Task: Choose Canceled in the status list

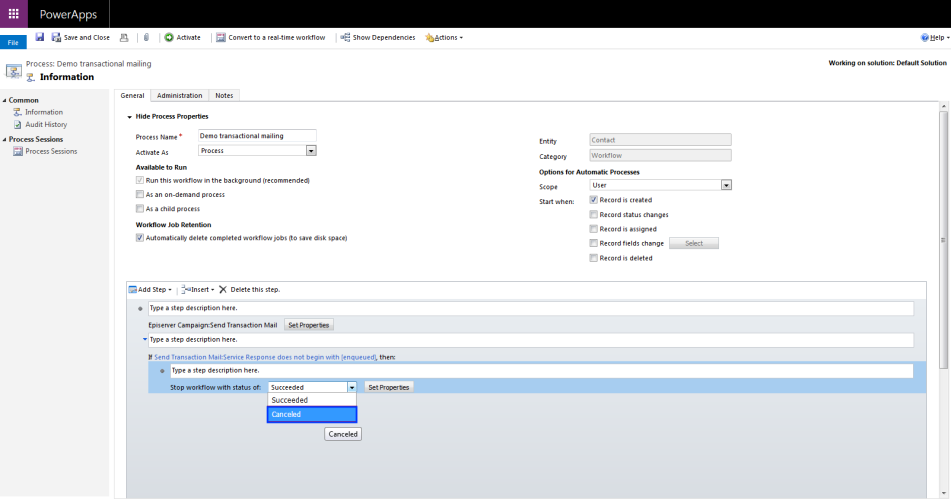Action: 312,414
